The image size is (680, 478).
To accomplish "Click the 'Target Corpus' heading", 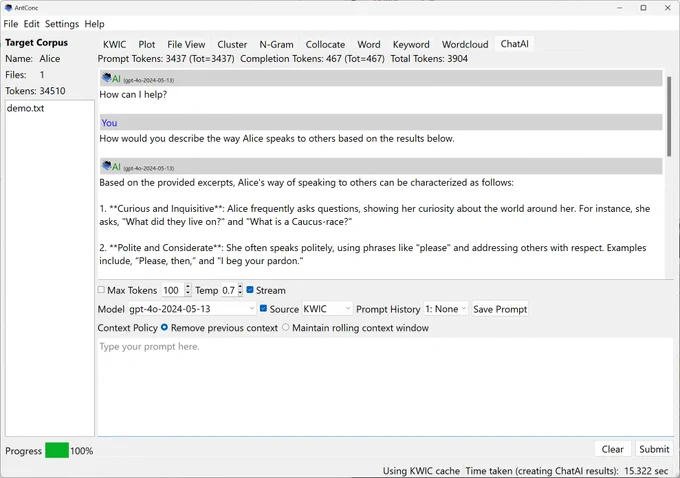I will (36, 43).
